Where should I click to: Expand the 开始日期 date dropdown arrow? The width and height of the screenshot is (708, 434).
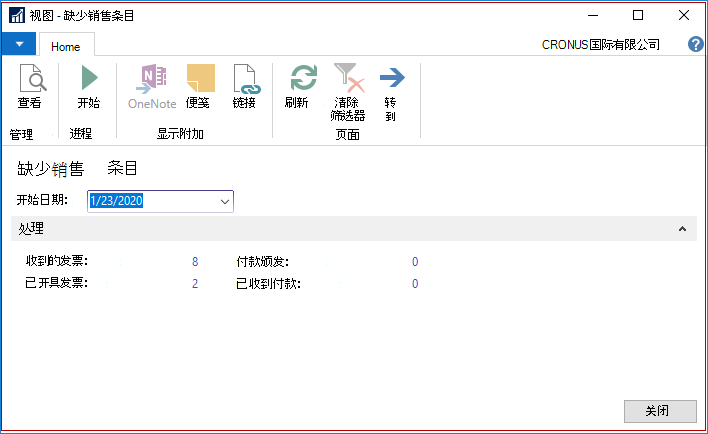coord(225,201)
